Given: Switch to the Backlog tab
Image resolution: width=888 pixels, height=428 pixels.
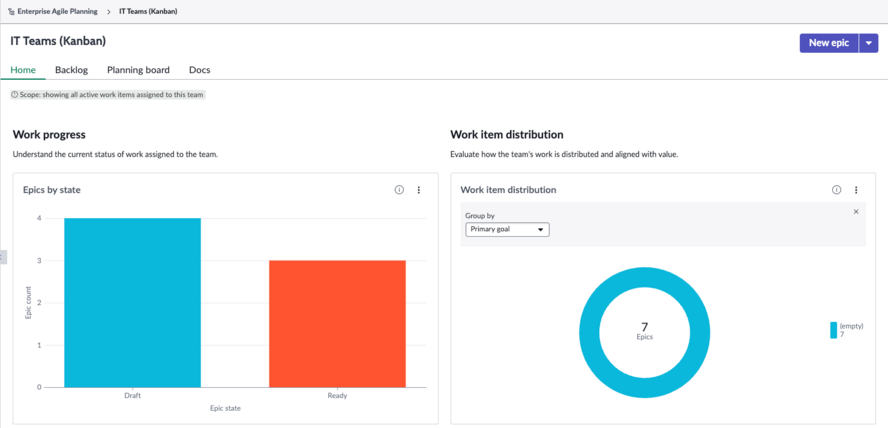Looking at the screenshot, I should point(71,70).
